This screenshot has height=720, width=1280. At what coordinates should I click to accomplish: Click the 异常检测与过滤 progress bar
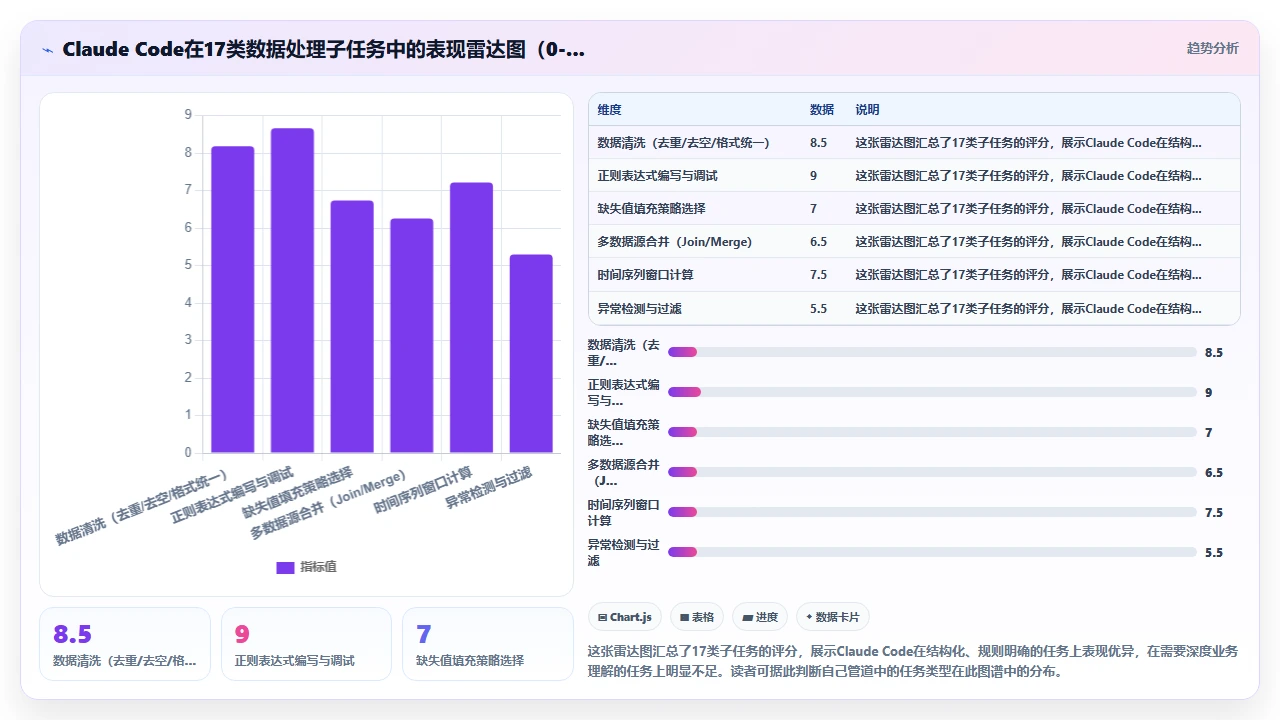932,552
